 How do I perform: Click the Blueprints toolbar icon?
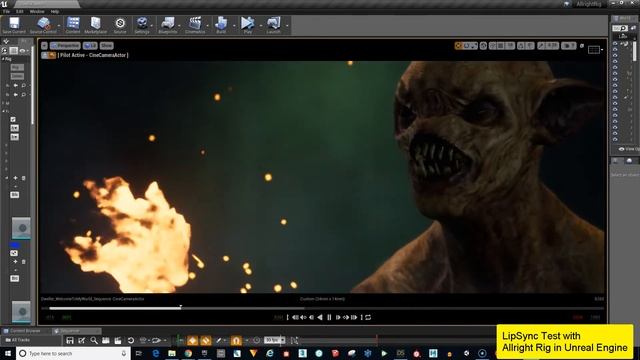[168, 23]
